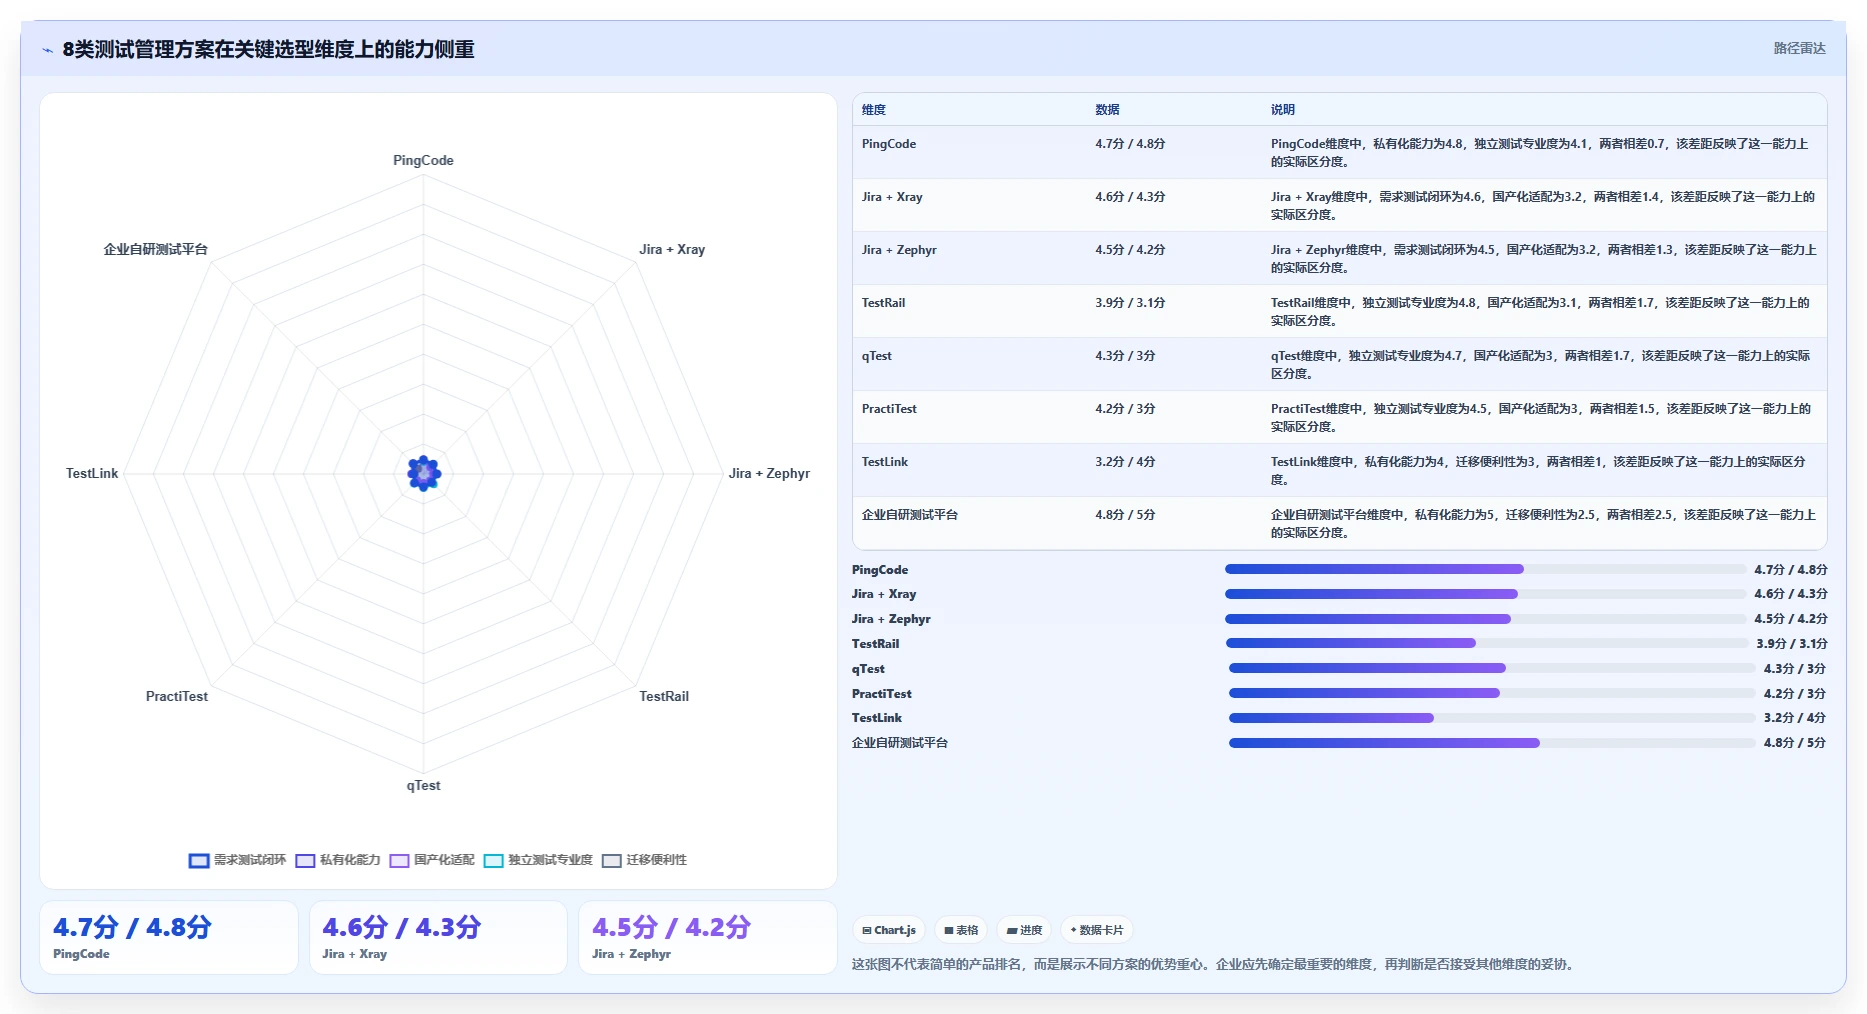This screenshot has width=1867, height=1014.
Task: Toggle the 国产化适配 legend series
Action: coord(432,860)
